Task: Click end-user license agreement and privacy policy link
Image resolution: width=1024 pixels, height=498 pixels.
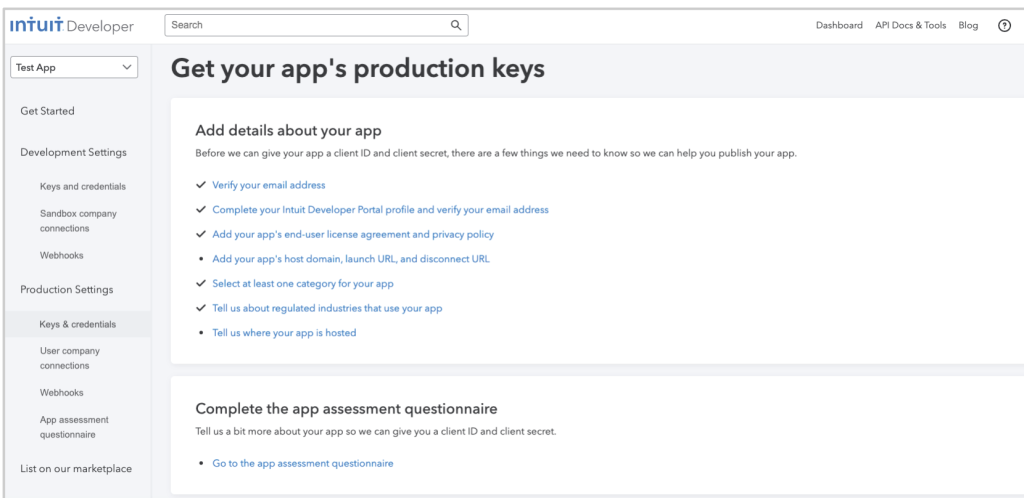Action: tap(353, 234)
